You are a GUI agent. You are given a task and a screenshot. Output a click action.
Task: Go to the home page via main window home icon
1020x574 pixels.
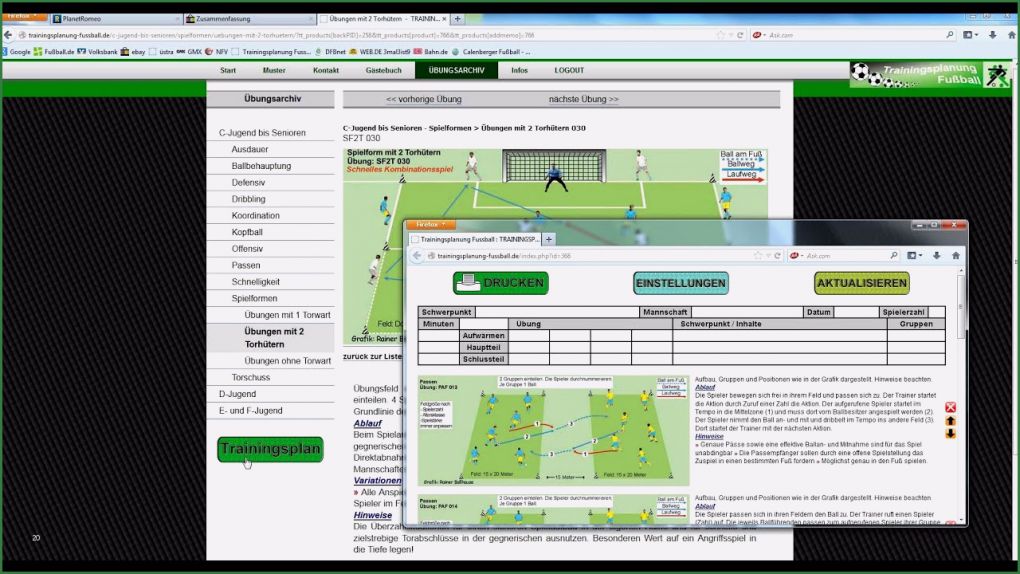click(1012, 35)
